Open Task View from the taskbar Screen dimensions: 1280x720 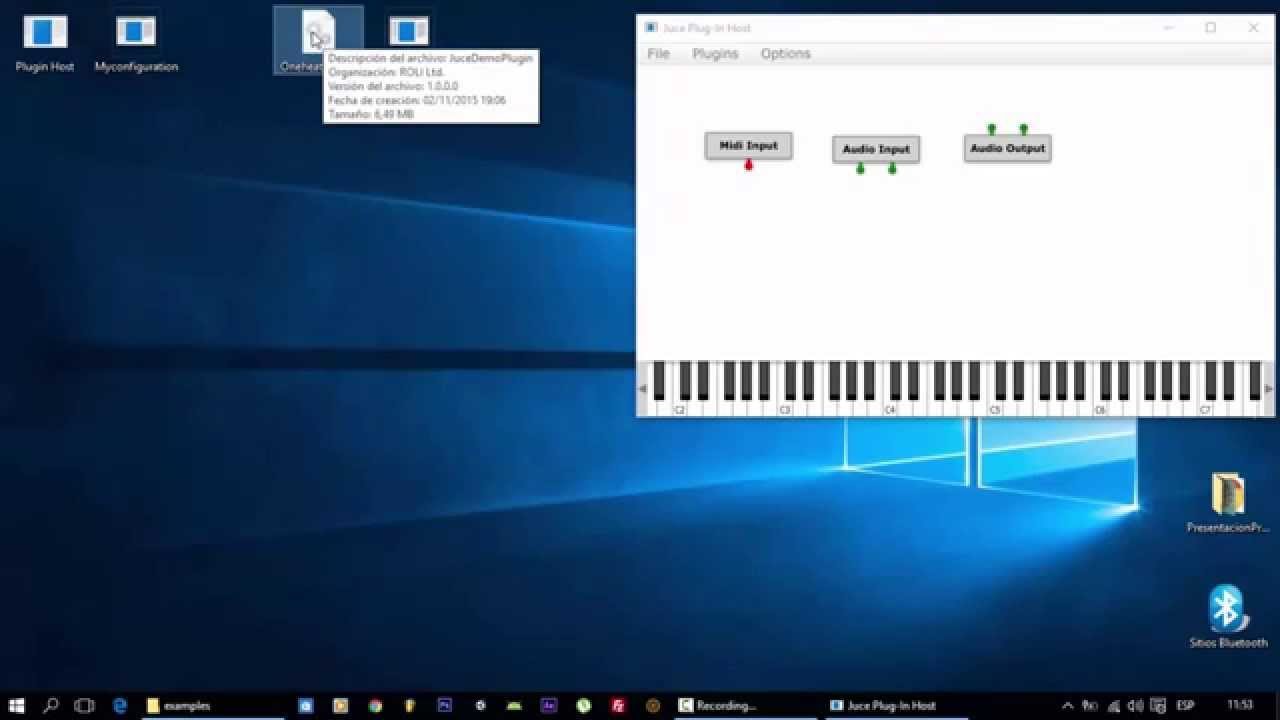coord(85,705)
